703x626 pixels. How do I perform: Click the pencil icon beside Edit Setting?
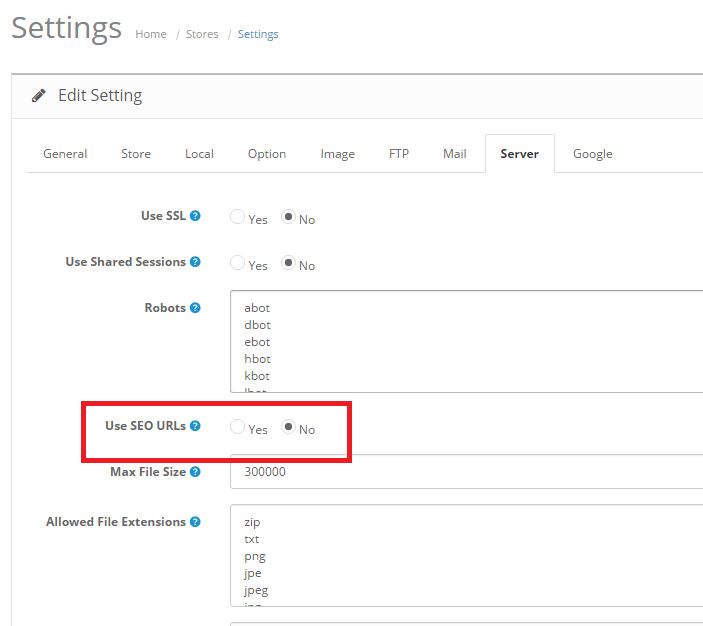39,96
